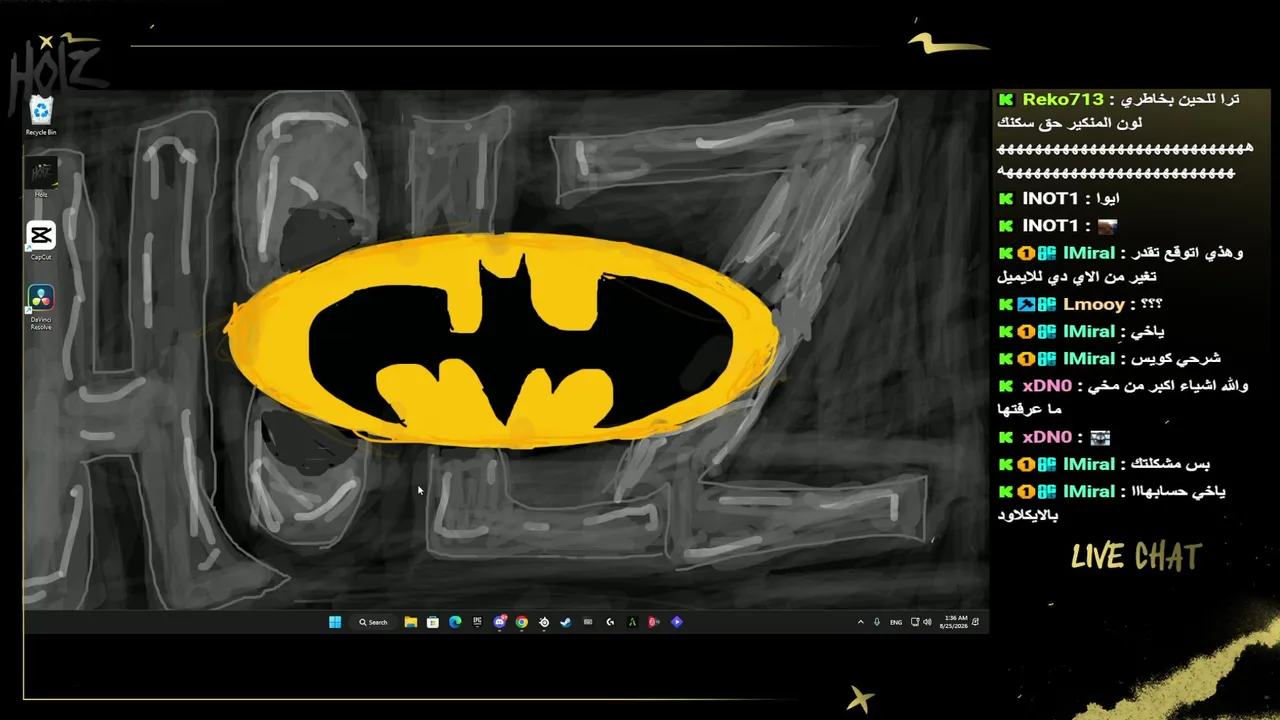Open Steam from the taskbar
The image size is (1280, 720).
click(566, 622)
